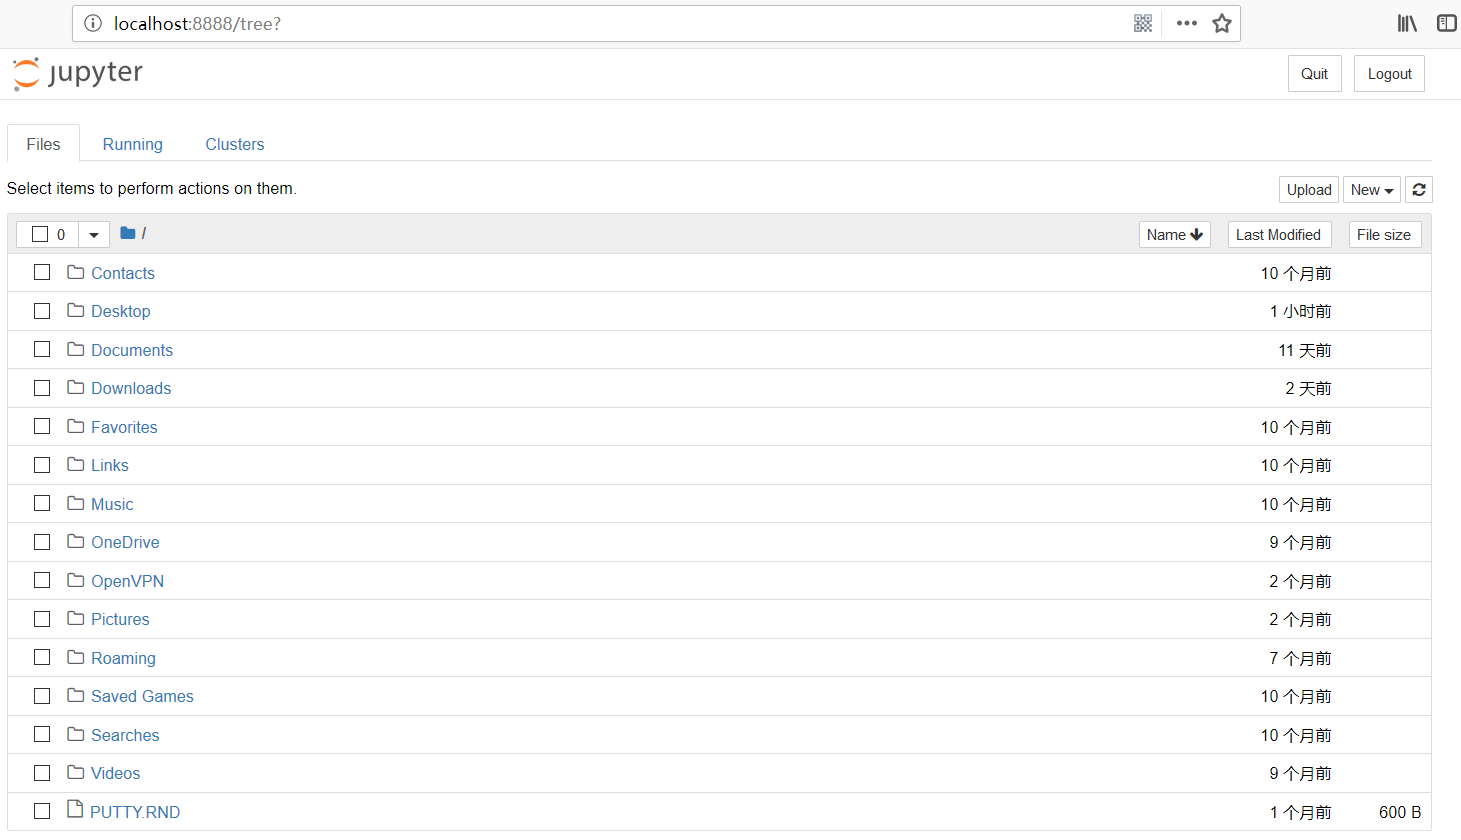Open the QR code icon in address bar

(x=1143, y=23)
